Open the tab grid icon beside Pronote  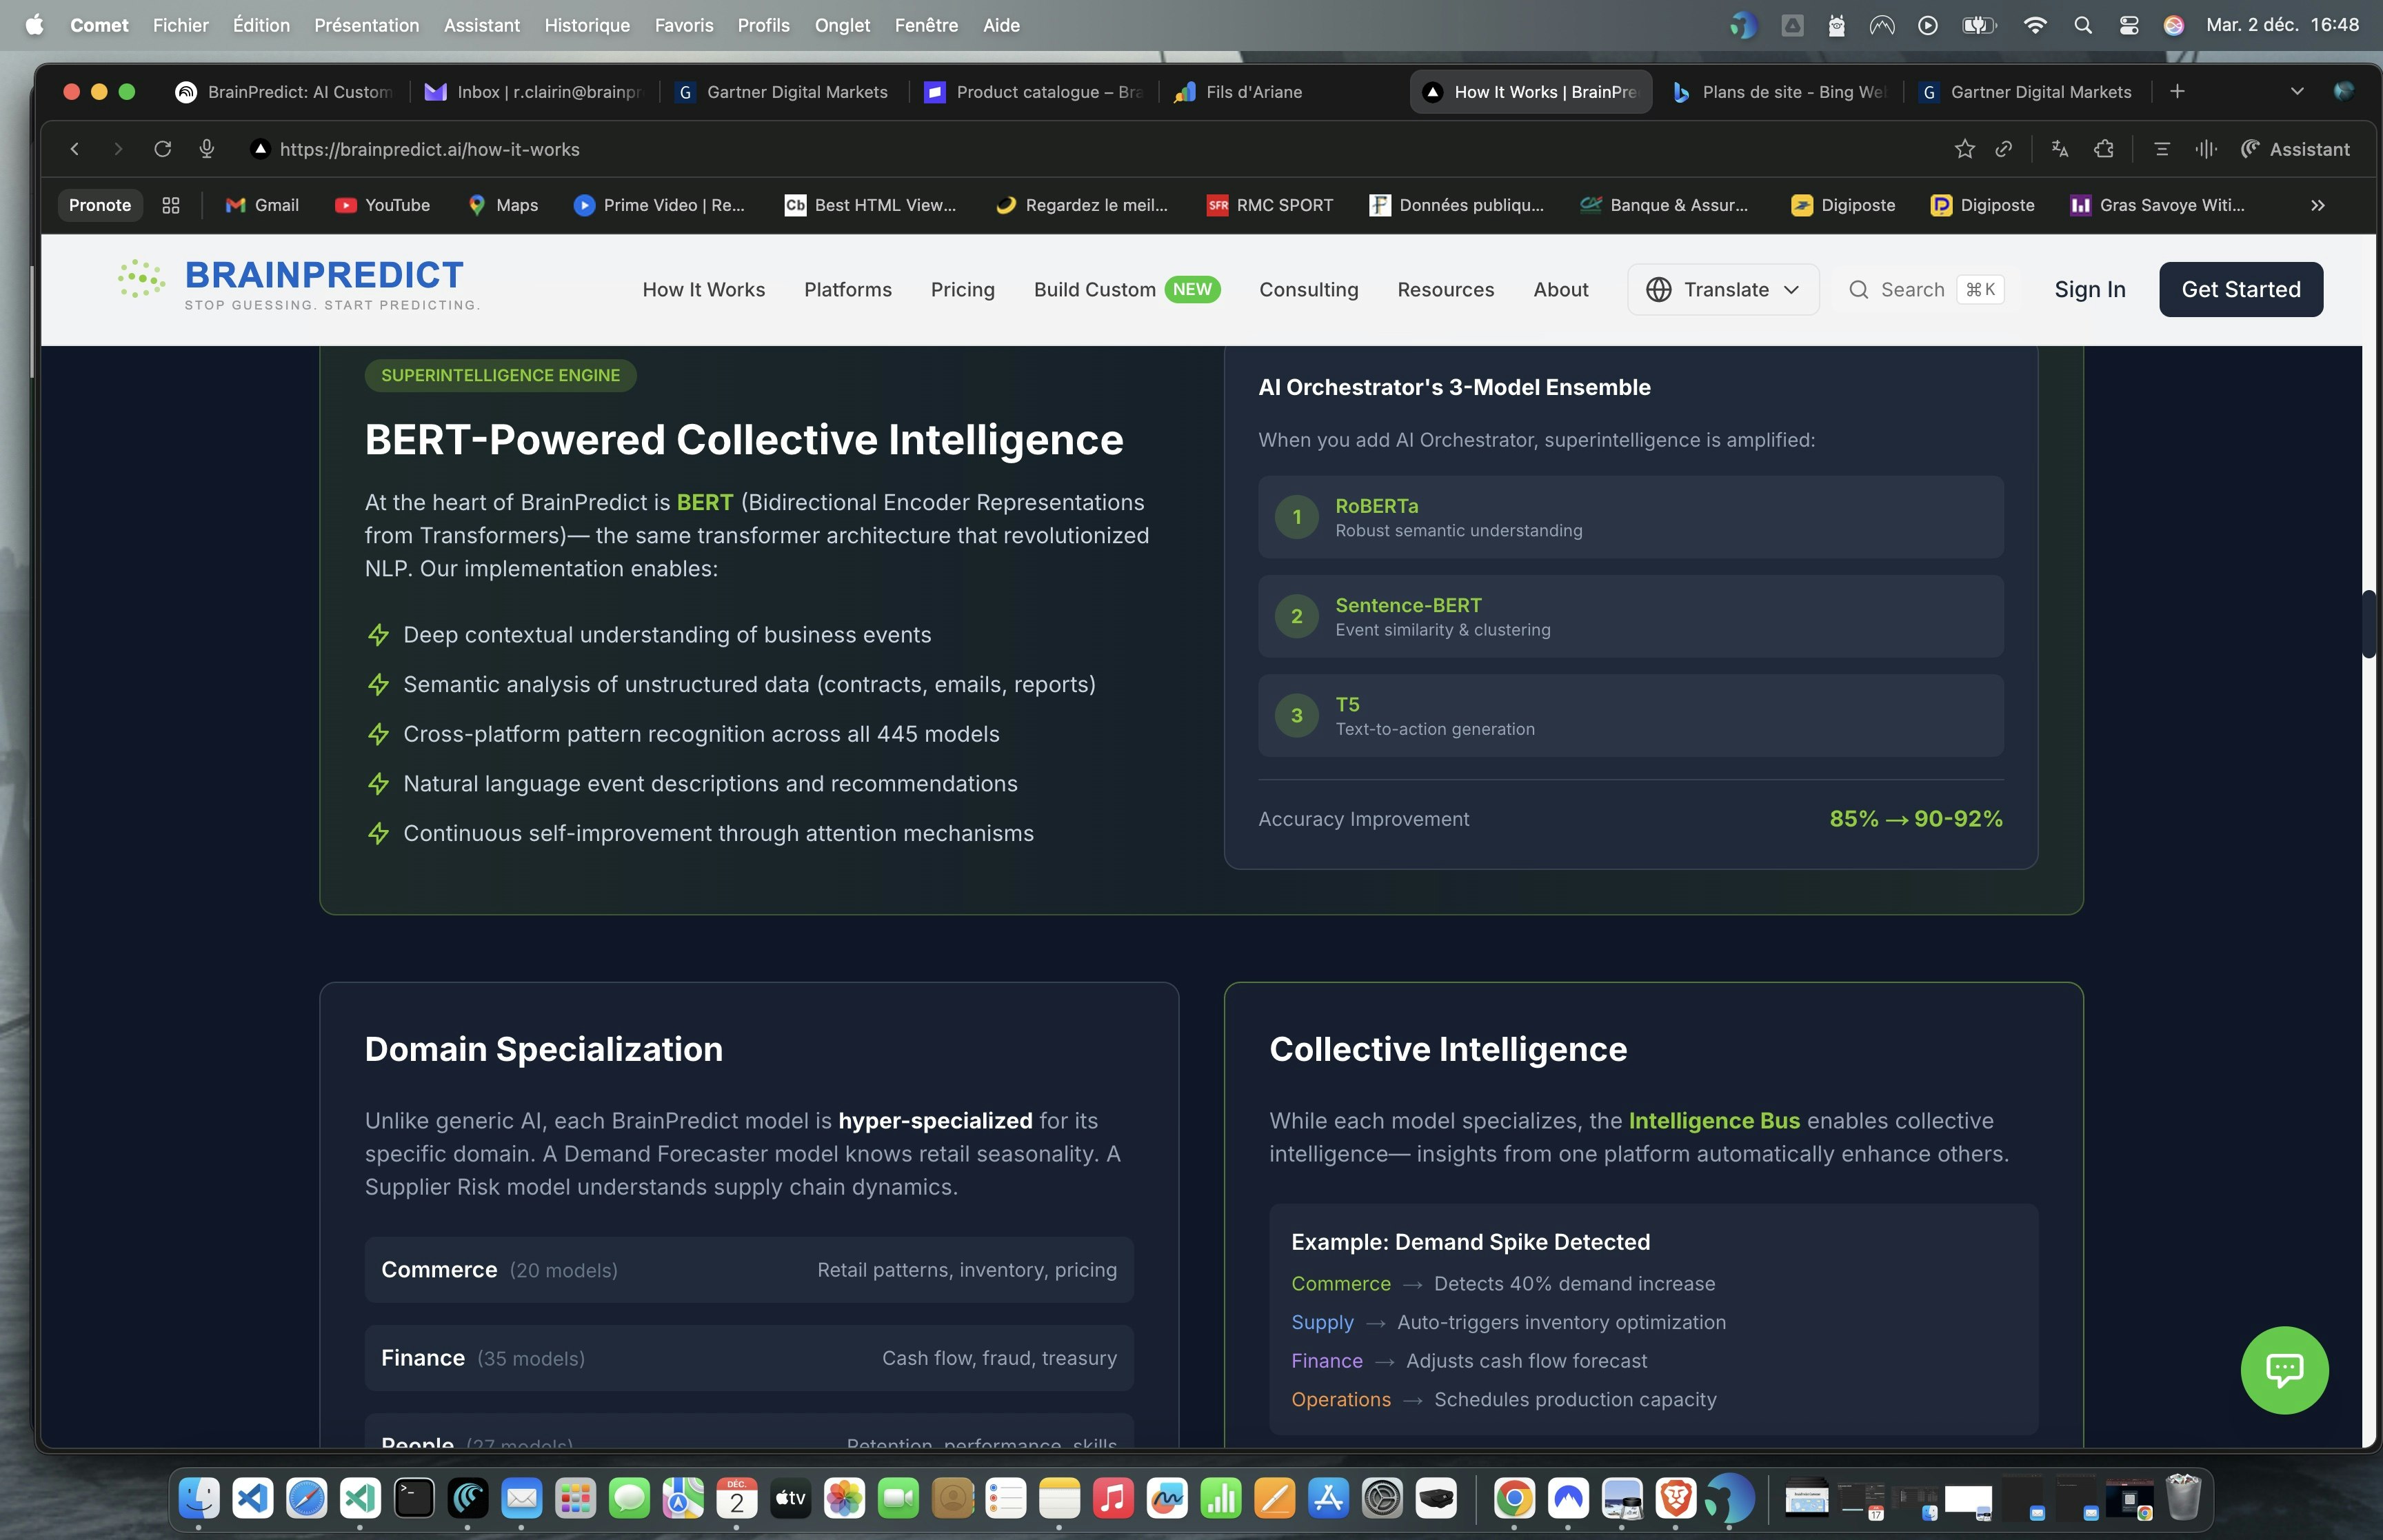click(x=171, y=205)
